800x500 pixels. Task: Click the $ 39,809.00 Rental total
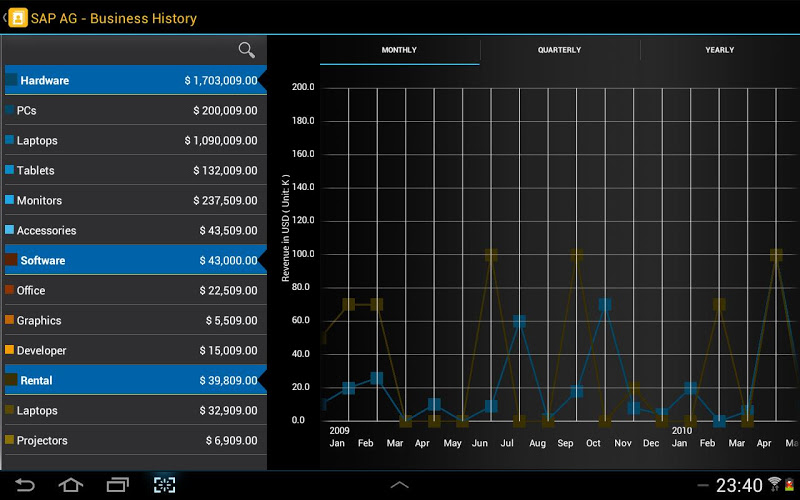point(229,381)
